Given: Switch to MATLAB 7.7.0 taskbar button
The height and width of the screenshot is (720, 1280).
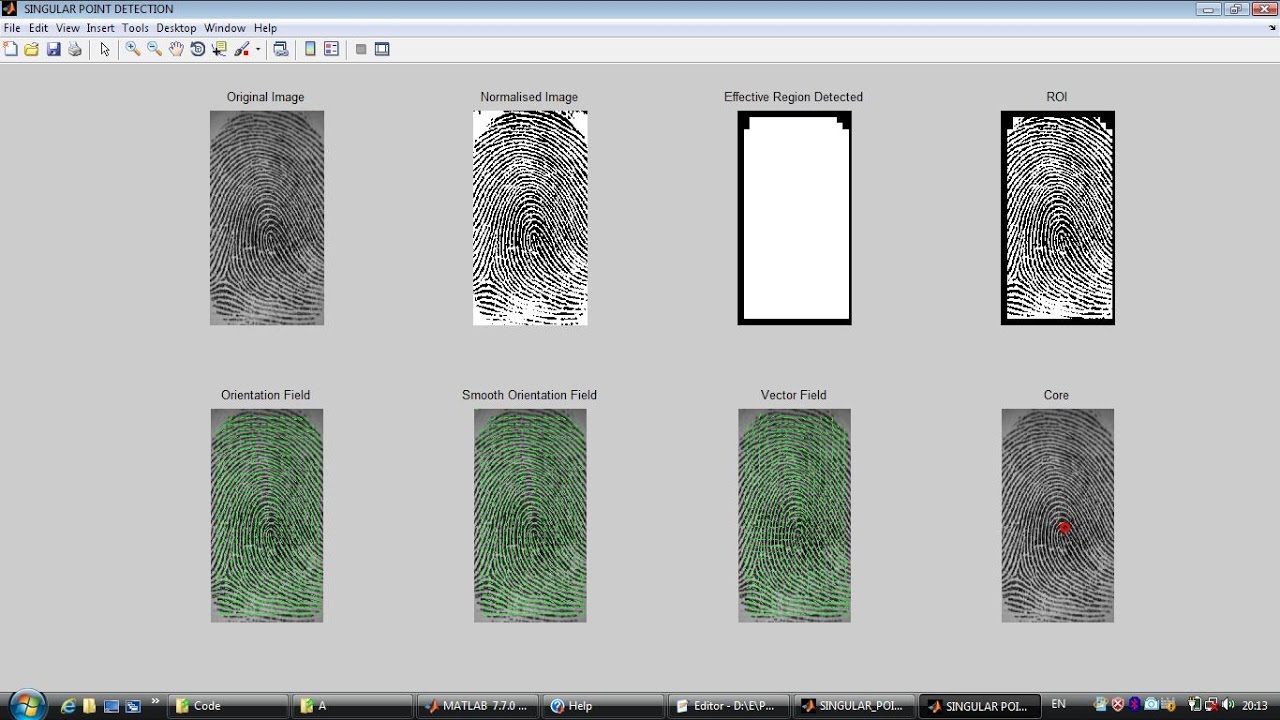Looking at the screenshot, I should pyautogui.click(x=478, y=706).
